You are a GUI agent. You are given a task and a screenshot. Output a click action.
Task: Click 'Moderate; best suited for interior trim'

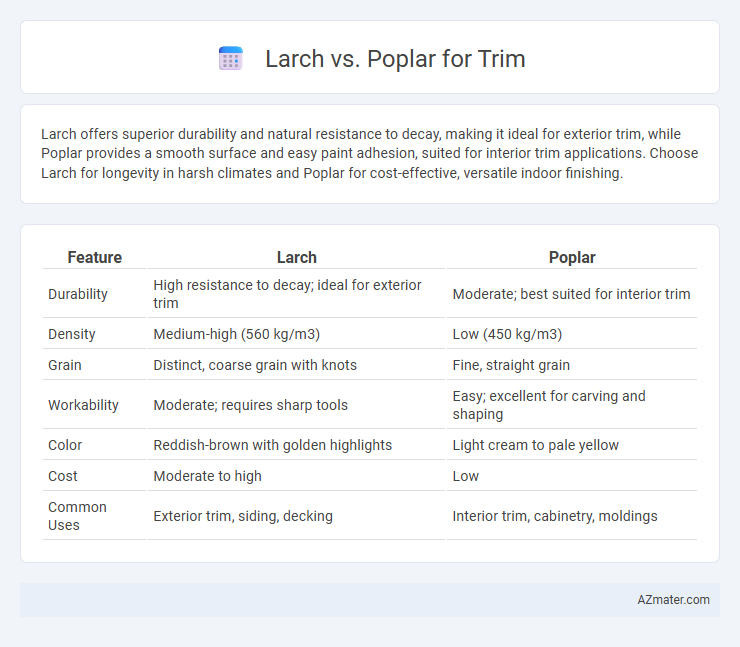pos(571,294)
